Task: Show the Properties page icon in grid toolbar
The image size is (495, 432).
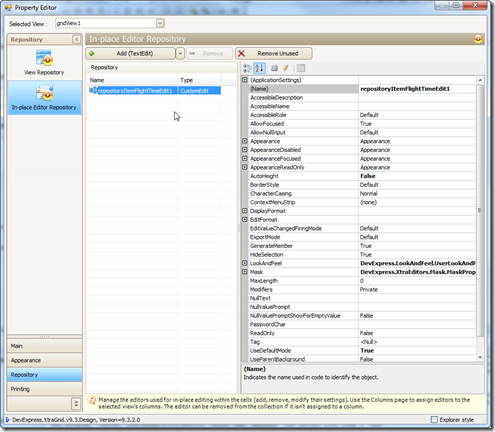Action: pos(274,68)
